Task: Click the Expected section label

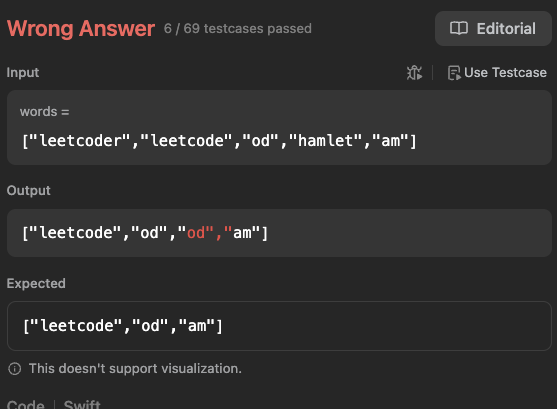Action: [x=36, y=284]
